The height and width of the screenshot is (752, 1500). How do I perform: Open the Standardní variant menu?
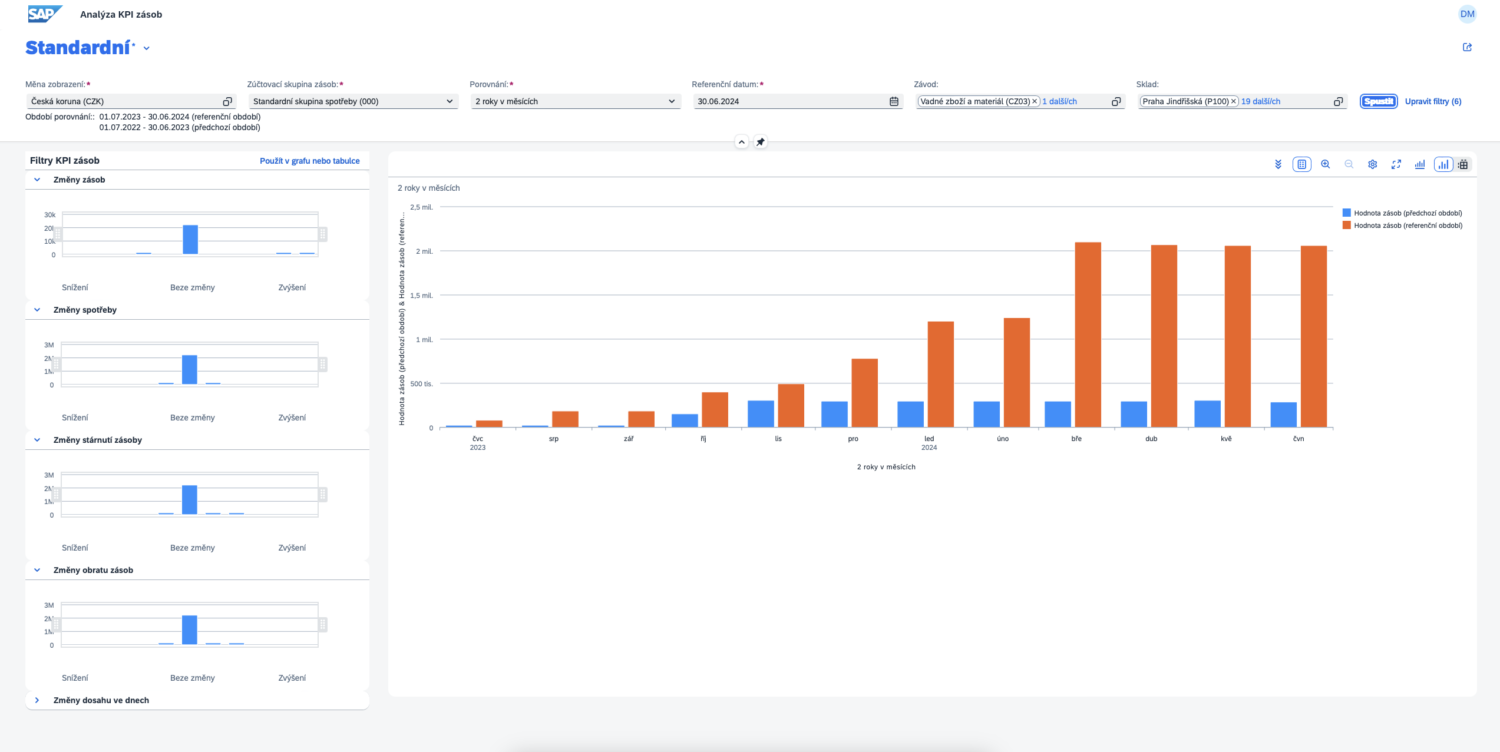click(146, 48)
